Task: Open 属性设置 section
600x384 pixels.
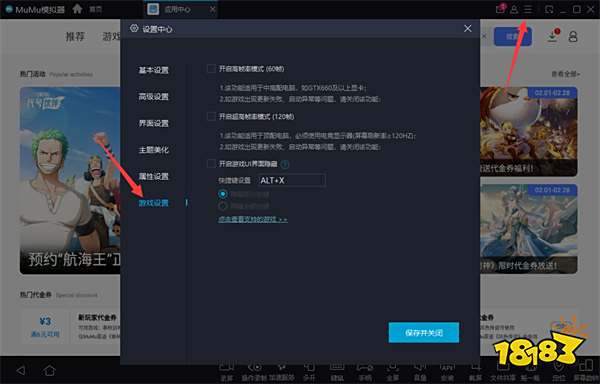Action: click(x=153, y=176)
